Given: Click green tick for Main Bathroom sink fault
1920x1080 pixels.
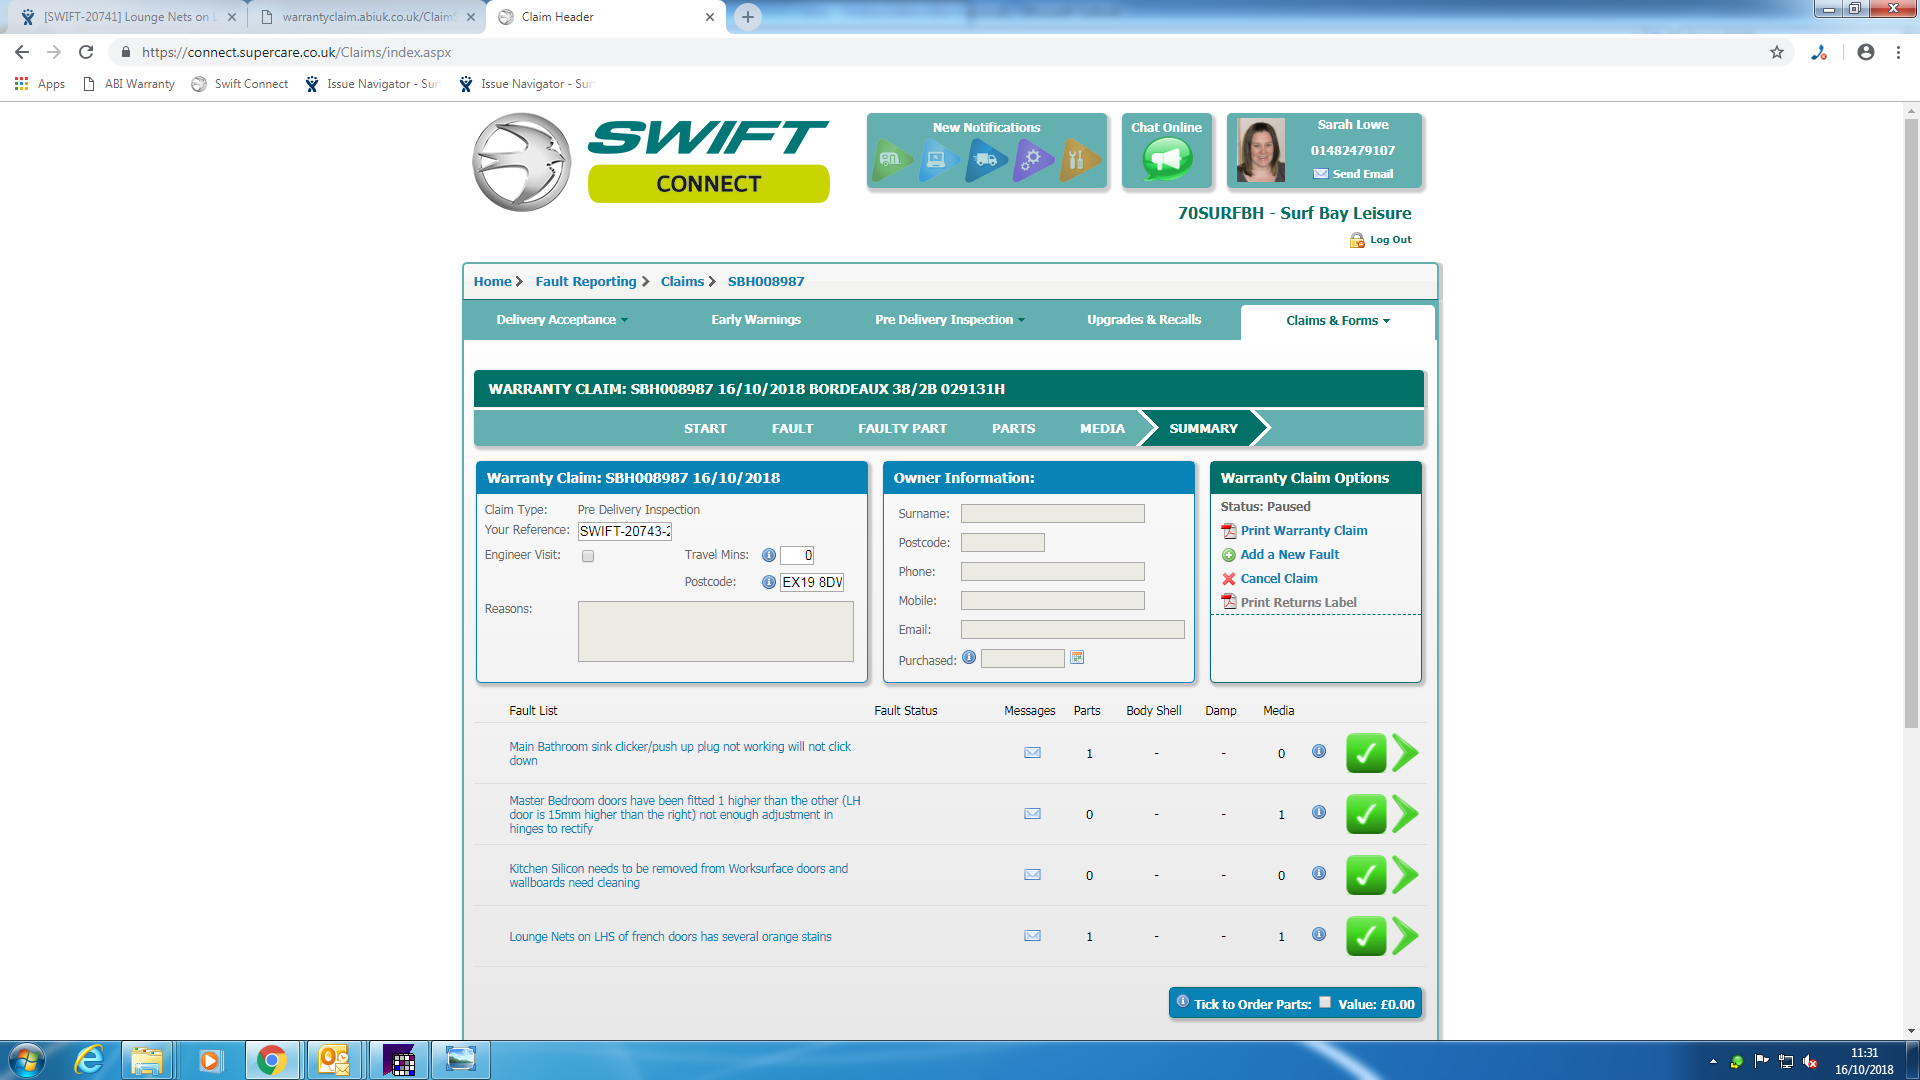Looking at the screenshot, I should (1365, 753).
